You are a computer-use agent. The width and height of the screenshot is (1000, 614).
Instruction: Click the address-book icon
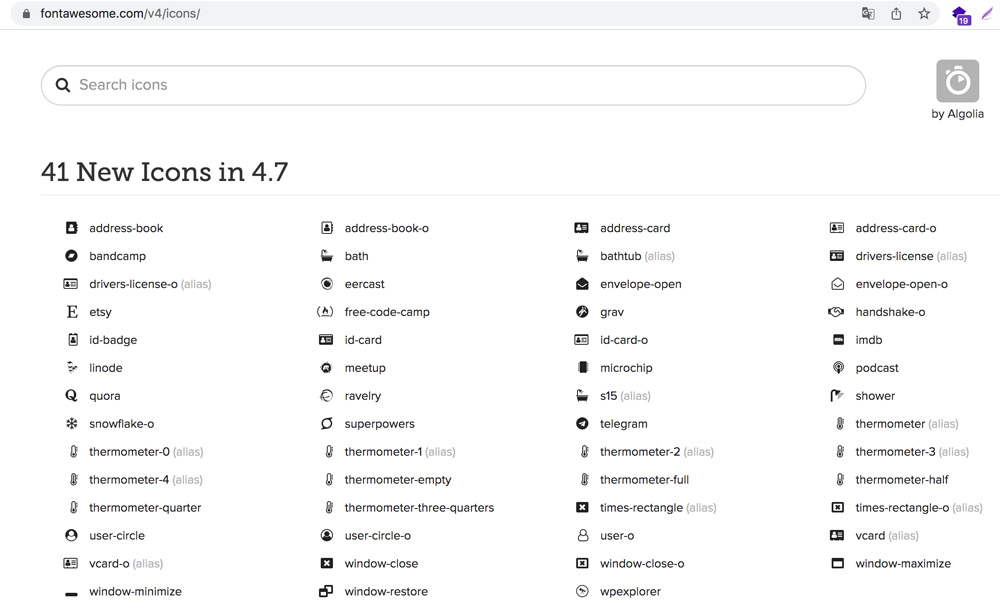tap(71, 228)
